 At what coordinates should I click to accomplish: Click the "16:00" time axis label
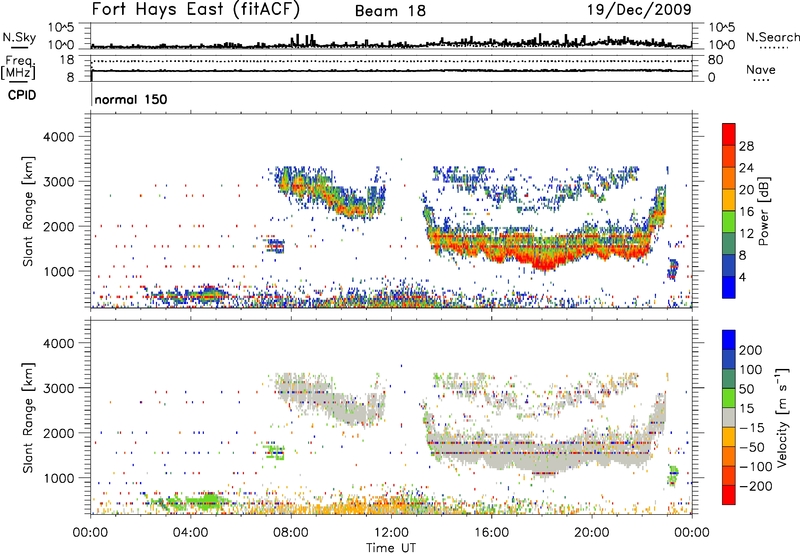[491, 533]
